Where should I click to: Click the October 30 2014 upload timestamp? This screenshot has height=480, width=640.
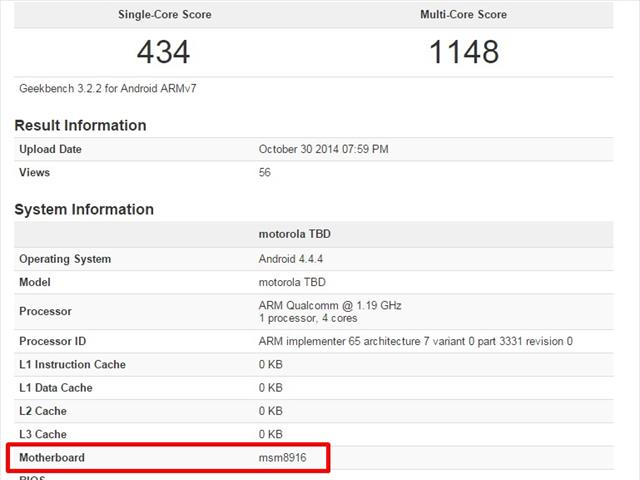pyautogui.click(x=323, y=149)
